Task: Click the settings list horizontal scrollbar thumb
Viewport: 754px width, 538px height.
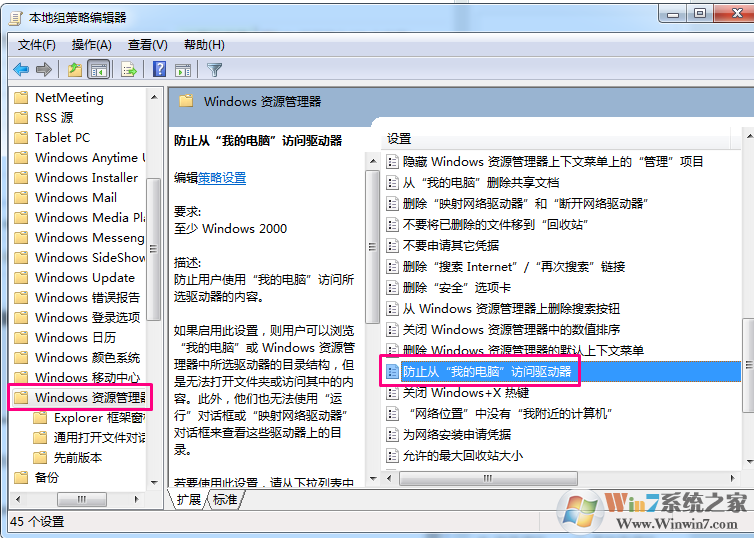Action: pyautogui.click(x=488, y=478)
